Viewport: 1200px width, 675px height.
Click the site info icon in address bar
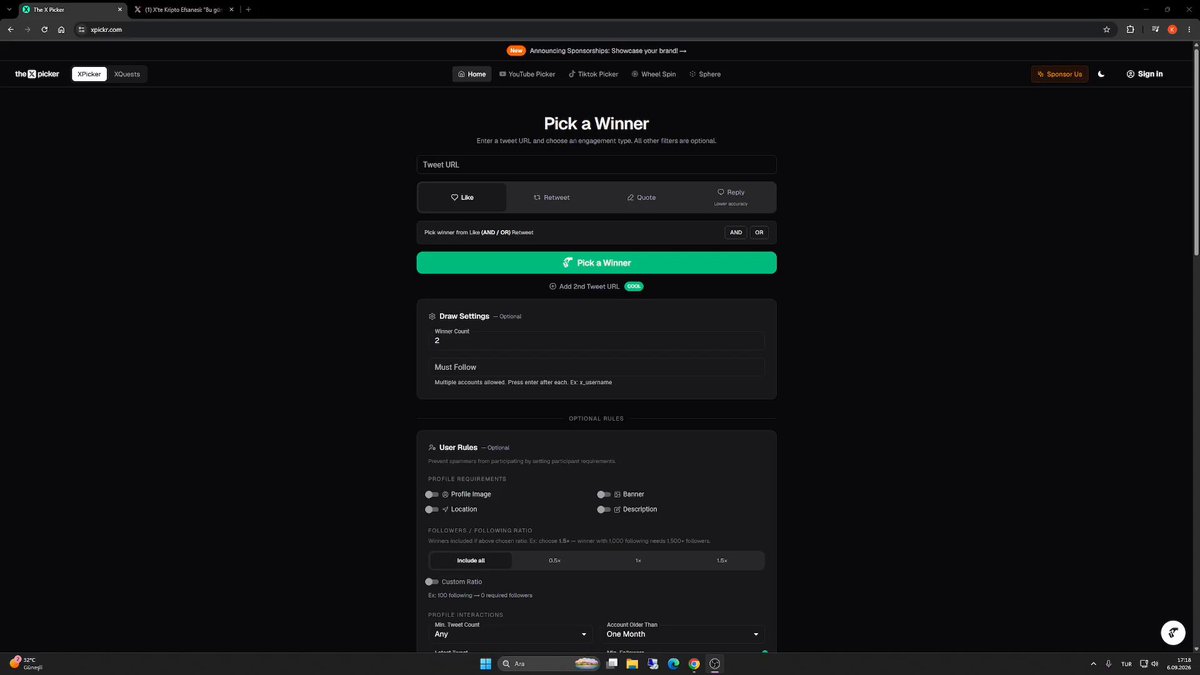pos(80,30)
